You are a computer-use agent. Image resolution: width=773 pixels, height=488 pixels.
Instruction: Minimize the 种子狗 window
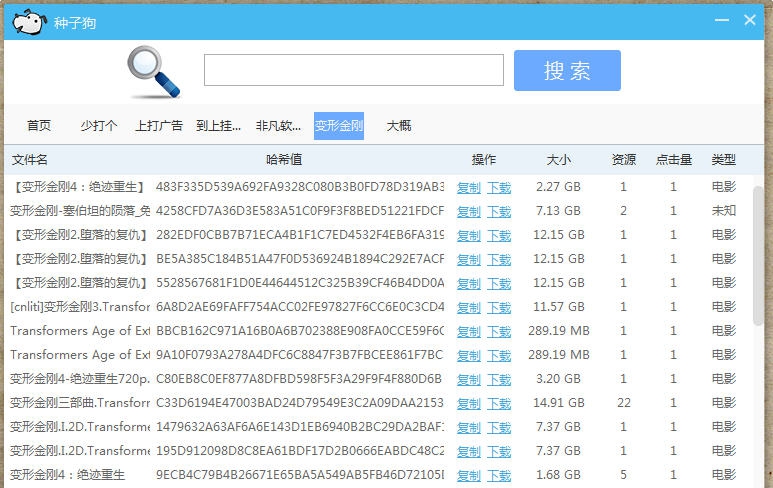click(722, 20)
